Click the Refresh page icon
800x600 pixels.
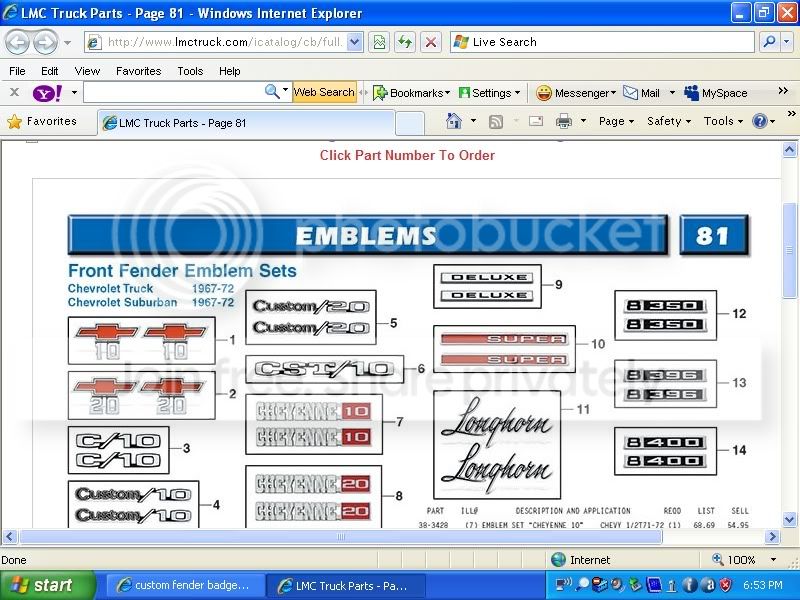point(405,42)
